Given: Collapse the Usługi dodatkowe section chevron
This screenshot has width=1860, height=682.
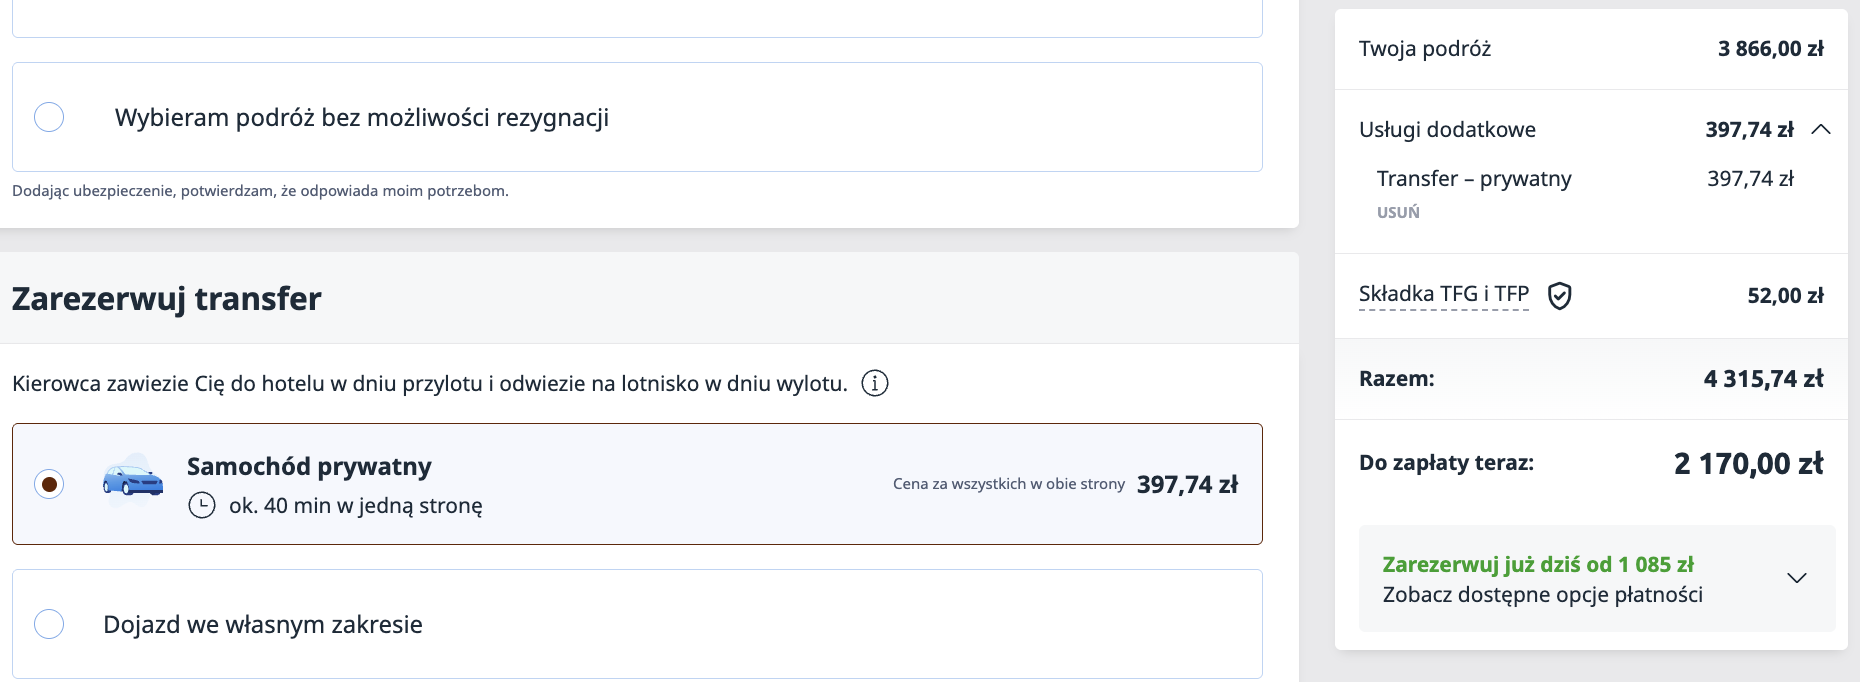Looking at the screenshot, I should [1821, 129].
